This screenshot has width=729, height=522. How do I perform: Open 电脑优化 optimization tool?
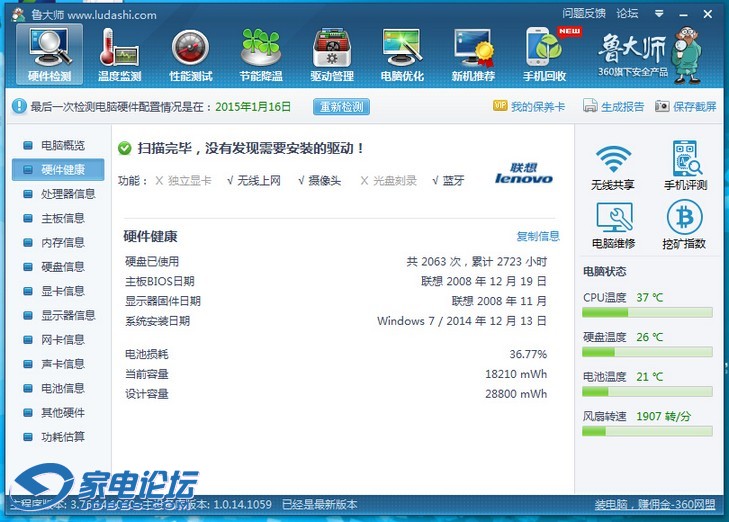point(402,54)
